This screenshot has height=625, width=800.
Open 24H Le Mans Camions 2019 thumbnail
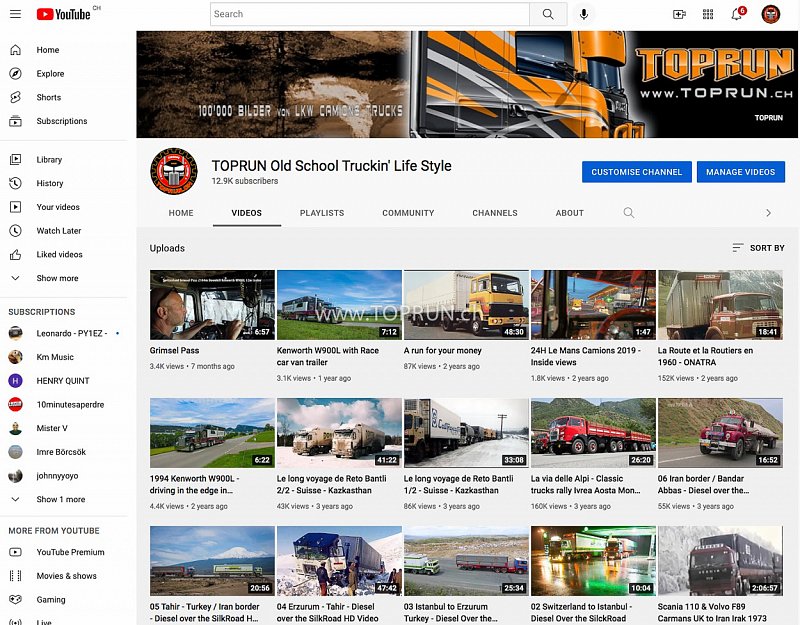[x=593, y=305]
